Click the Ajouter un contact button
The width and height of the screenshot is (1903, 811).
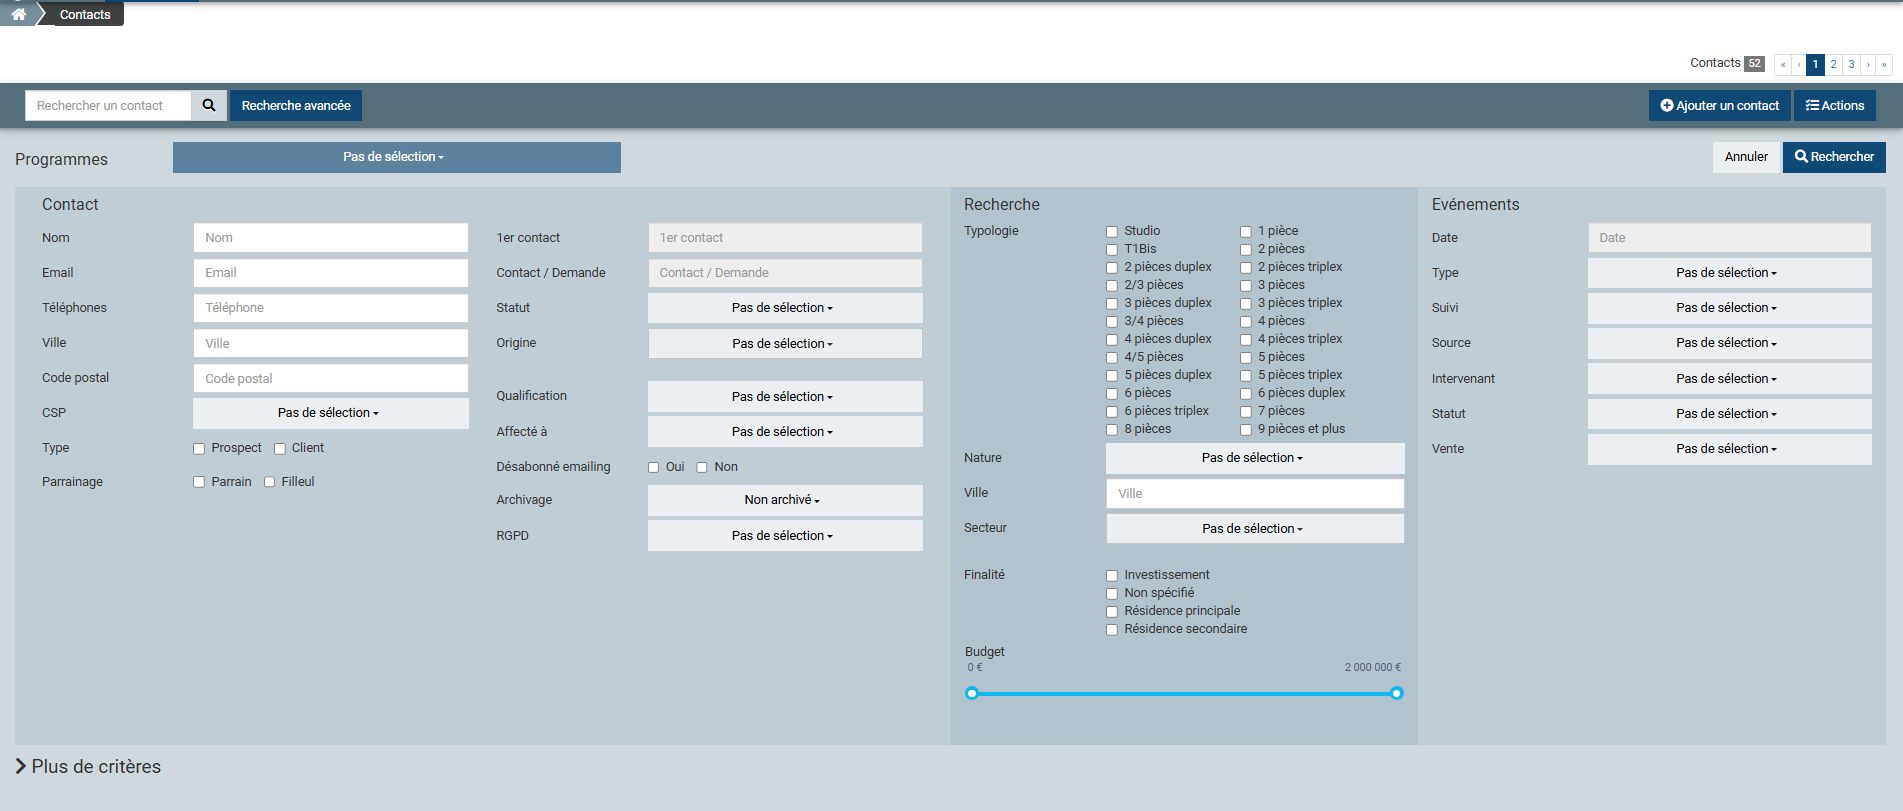[1719, 105]
